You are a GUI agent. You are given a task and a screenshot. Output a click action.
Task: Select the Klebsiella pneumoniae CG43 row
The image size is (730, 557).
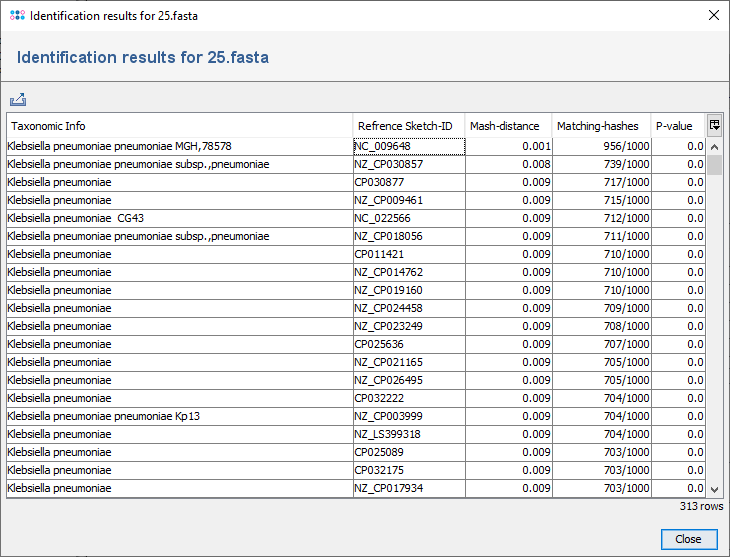(180, 218)
